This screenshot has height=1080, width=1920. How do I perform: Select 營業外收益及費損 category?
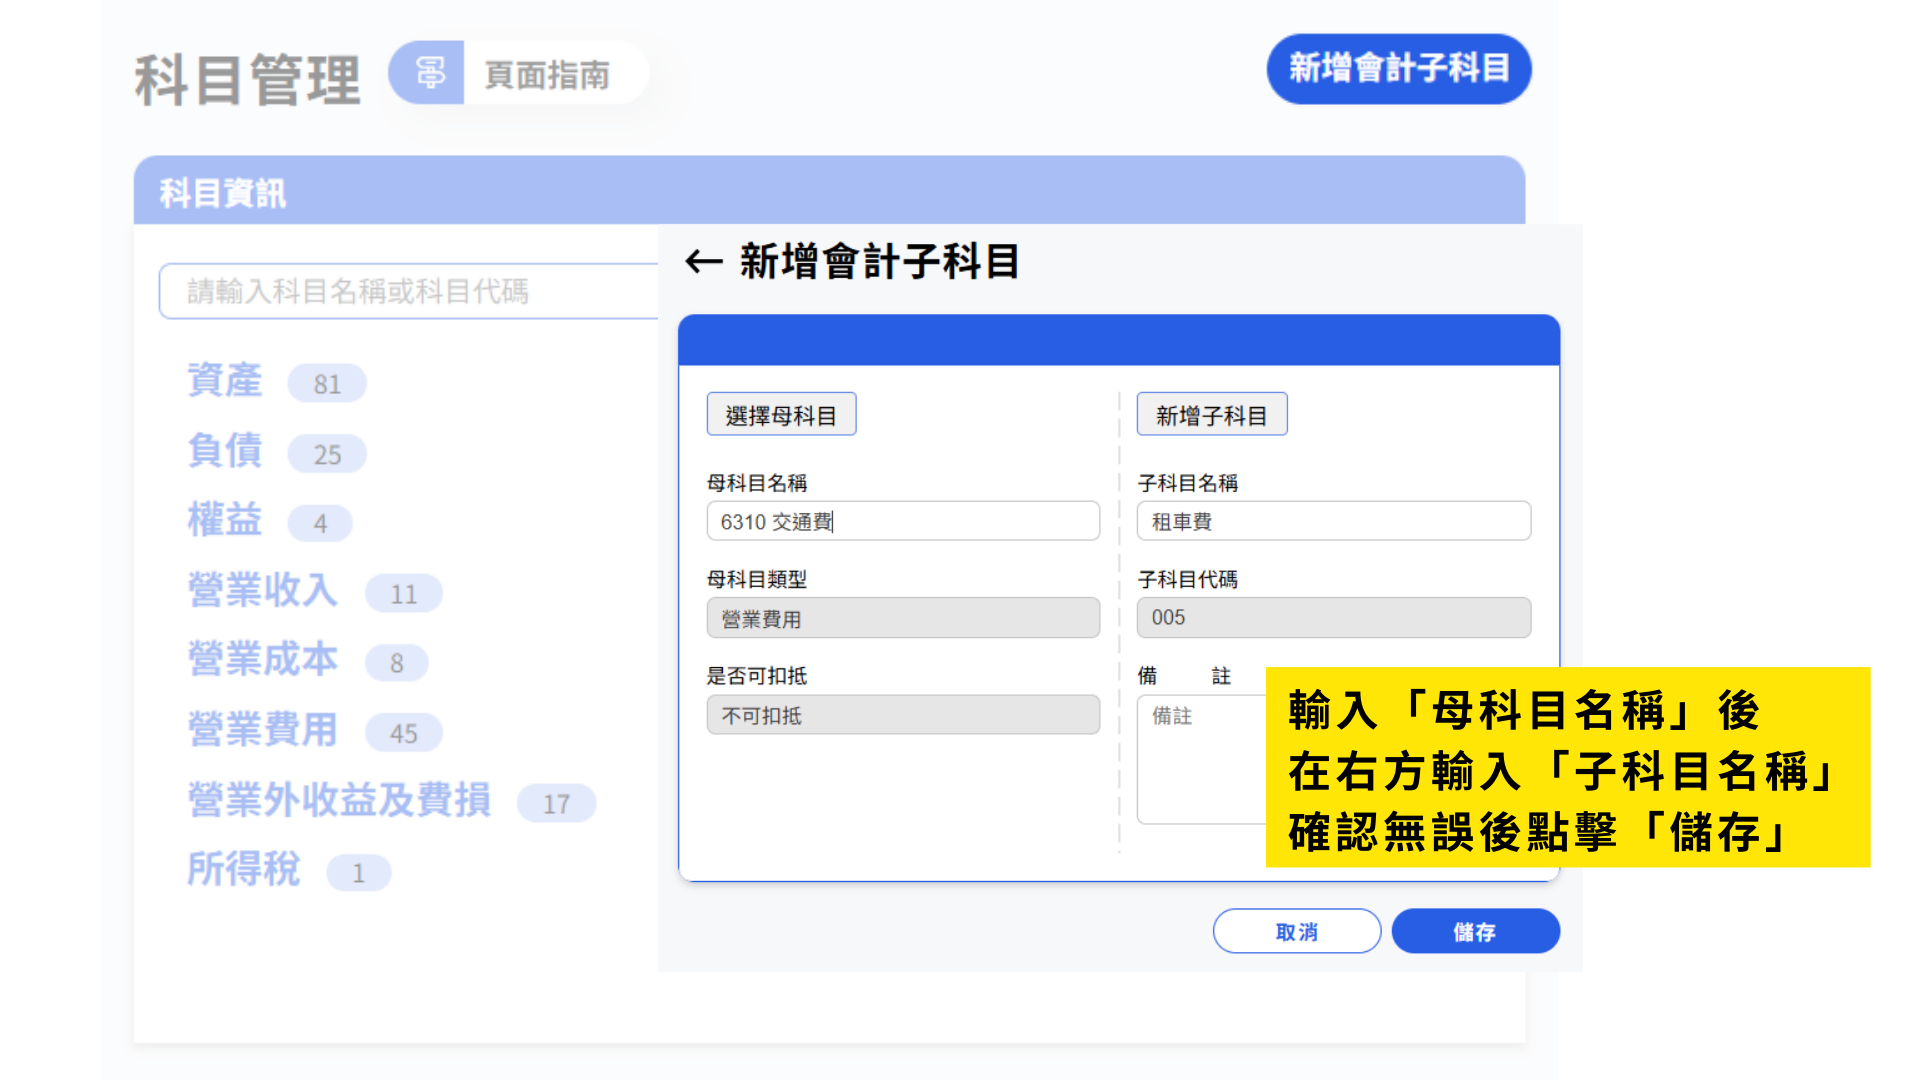click(339, 800)
